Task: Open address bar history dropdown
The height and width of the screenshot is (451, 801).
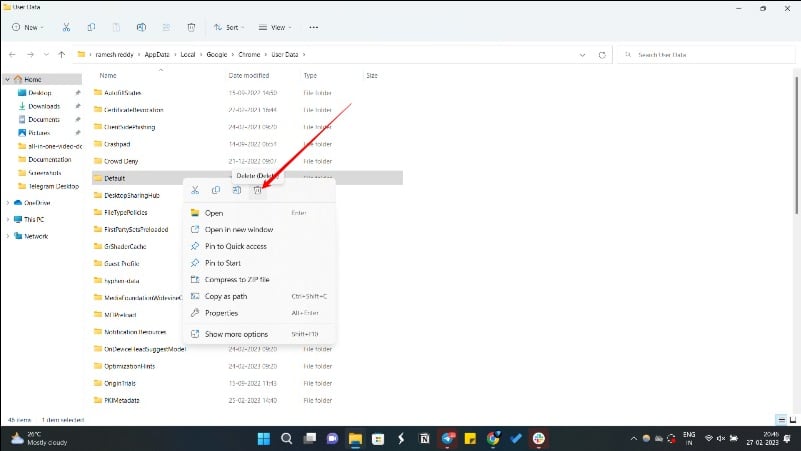Action: coord(582,55)
